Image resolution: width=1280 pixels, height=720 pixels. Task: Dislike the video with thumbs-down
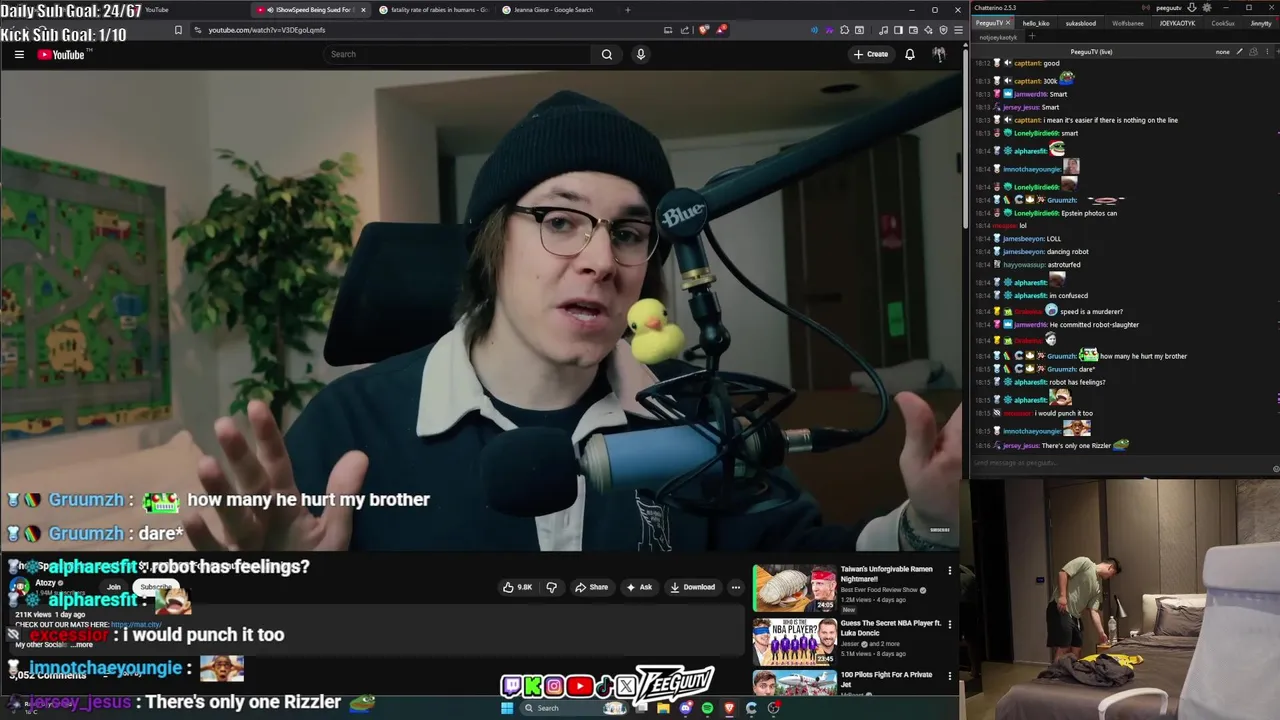tap(551, 587)
